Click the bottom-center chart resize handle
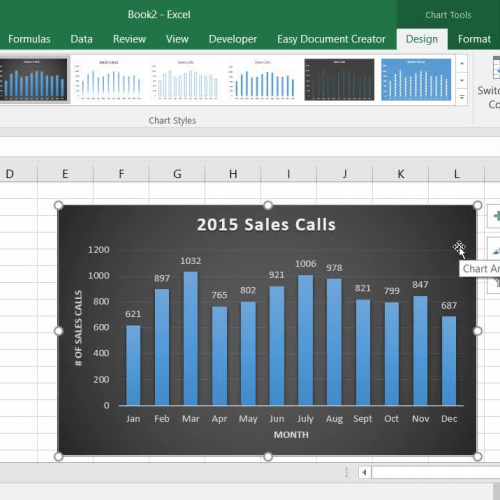Viewport: 500px width, 500px height. click(x=268, y=456)
